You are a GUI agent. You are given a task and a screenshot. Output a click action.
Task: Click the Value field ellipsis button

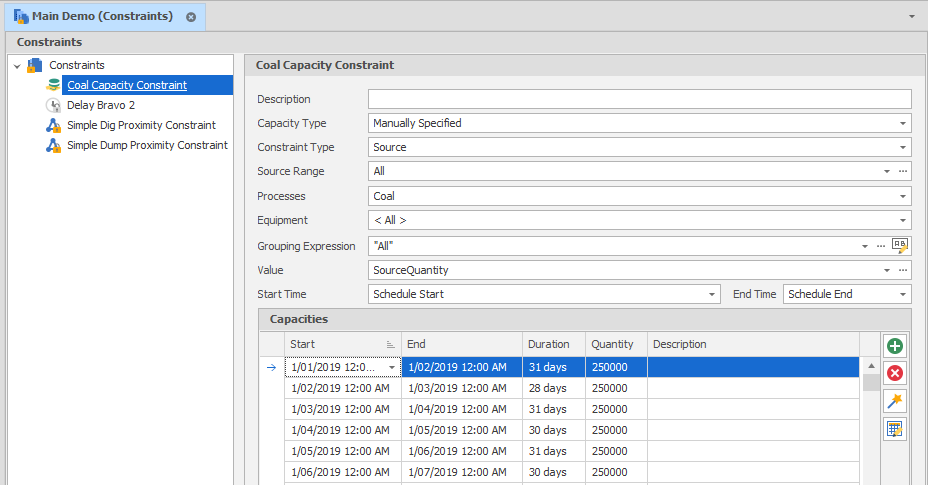tap(903, 270)
